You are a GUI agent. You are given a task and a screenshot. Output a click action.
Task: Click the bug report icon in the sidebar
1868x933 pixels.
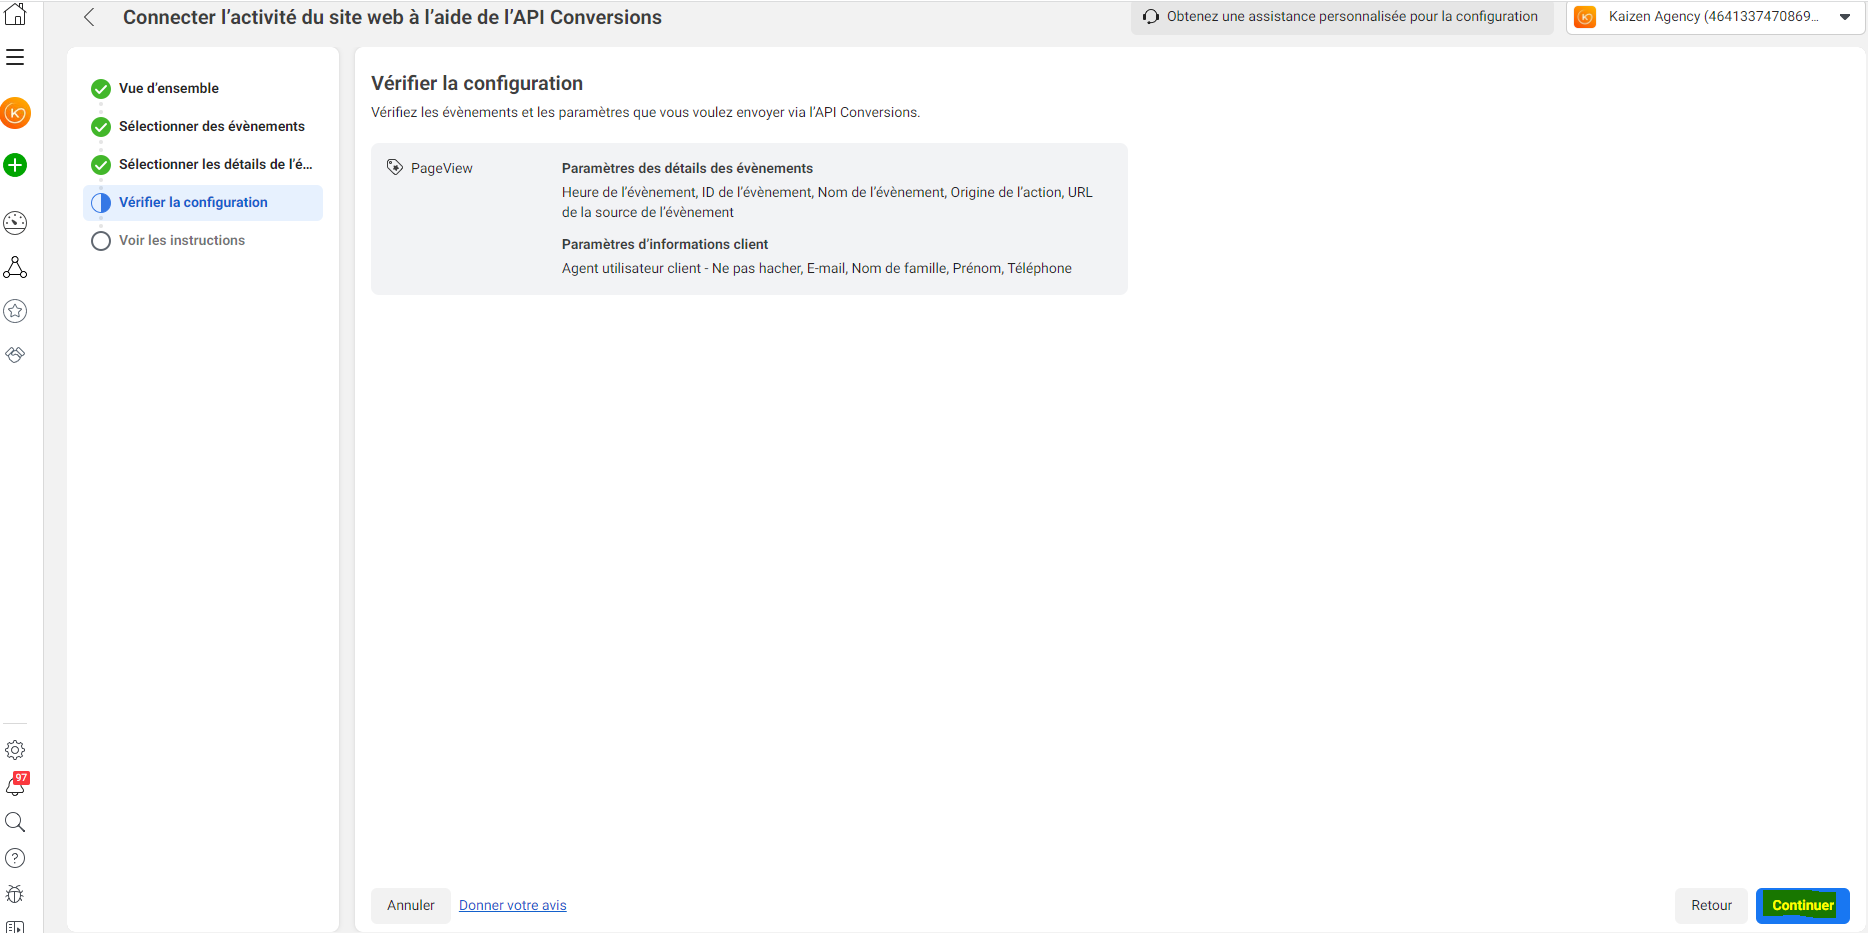click(15, 894)
